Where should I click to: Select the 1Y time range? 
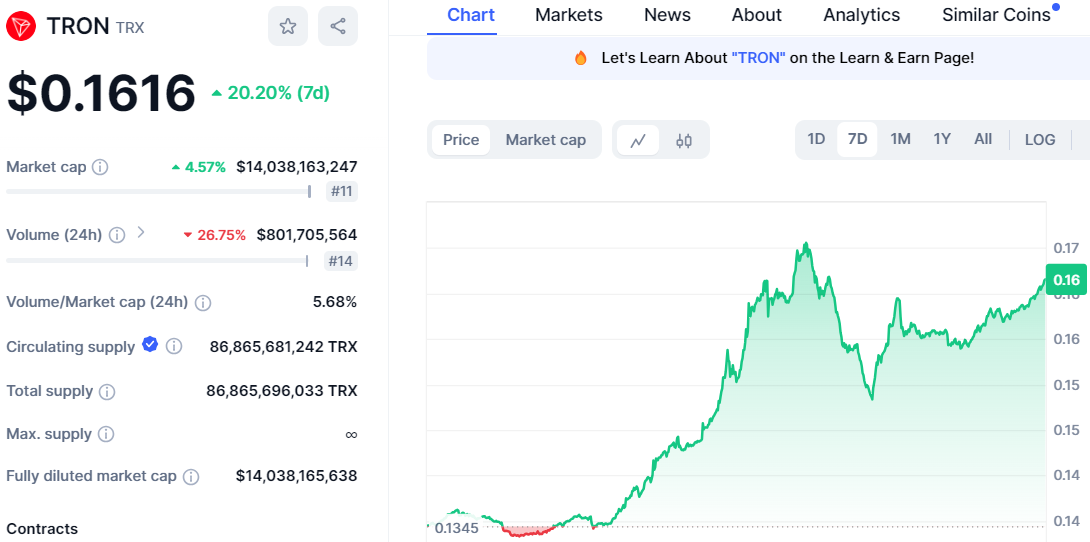[x=942, y=139]
